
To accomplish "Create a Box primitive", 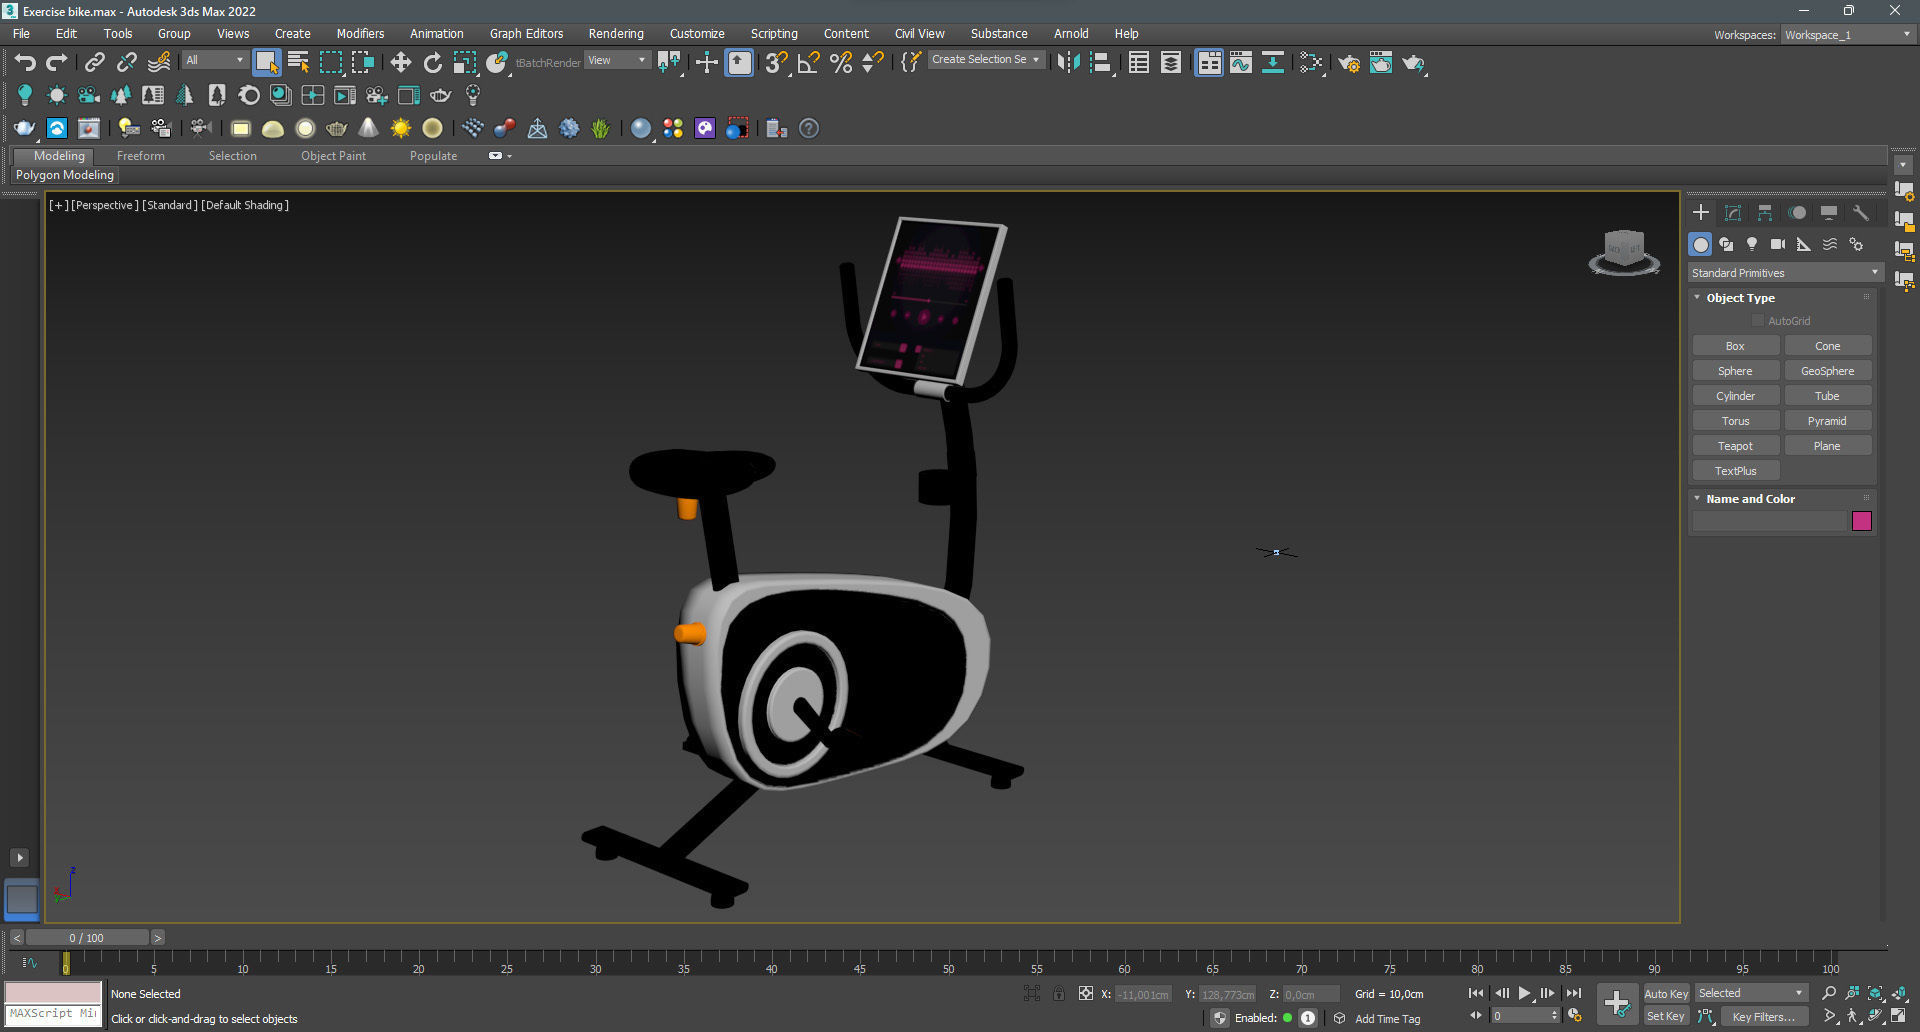I will 1735,346.
